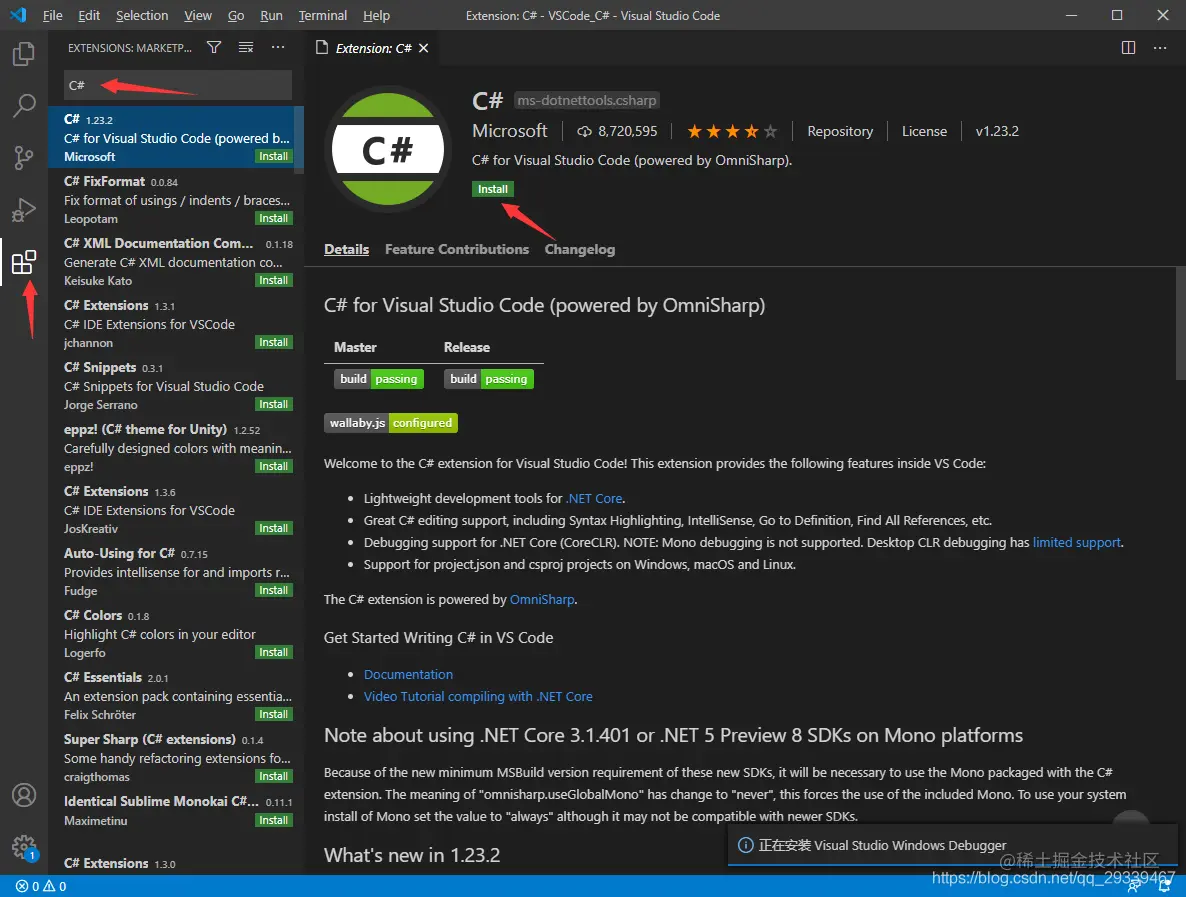The image size is (1186, 897).
Task: Filter extensions with the funnel icon
Action: pos(214,48)
